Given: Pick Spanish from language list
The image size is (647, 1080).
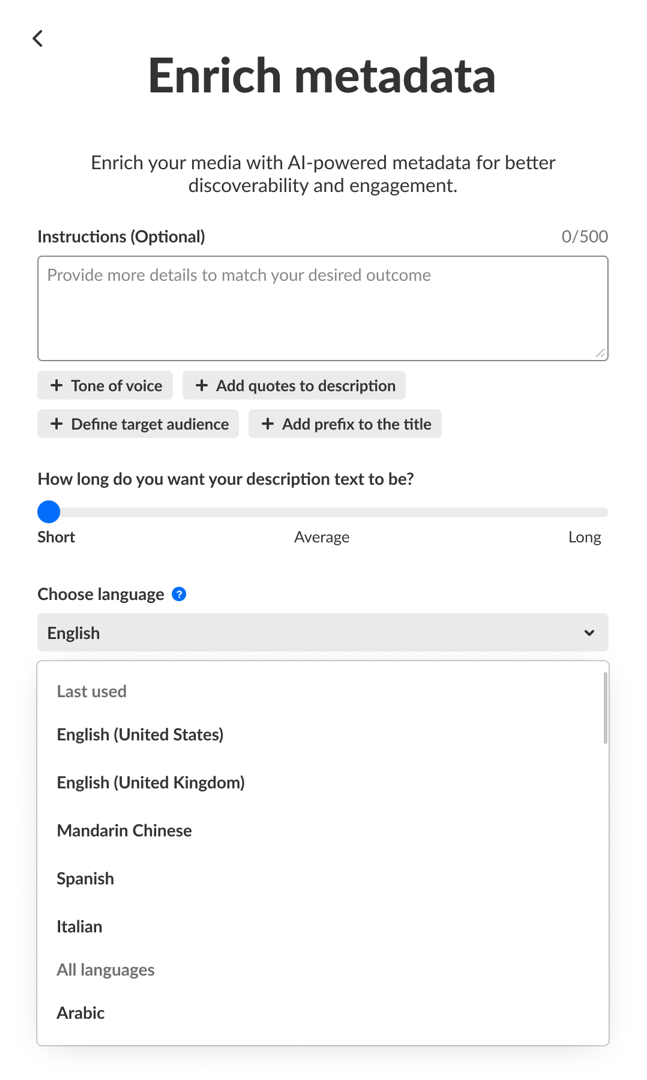Looking at the screenshot, I should [x=85, y=879].
